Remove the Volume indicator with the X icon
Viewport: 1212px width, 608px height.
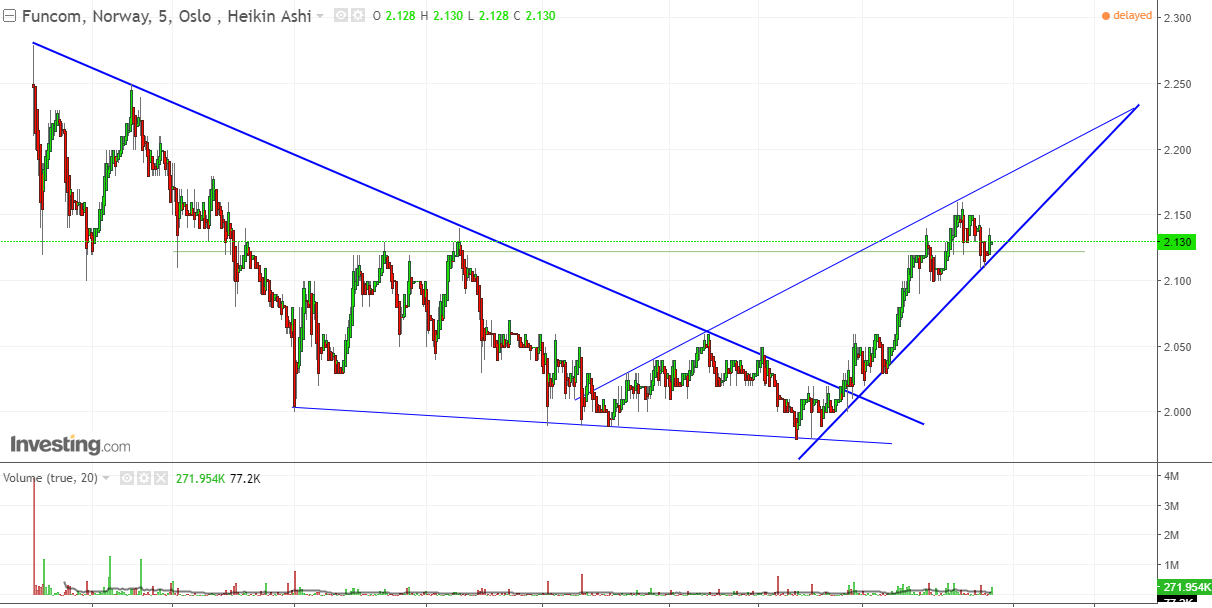coord(159,479)
